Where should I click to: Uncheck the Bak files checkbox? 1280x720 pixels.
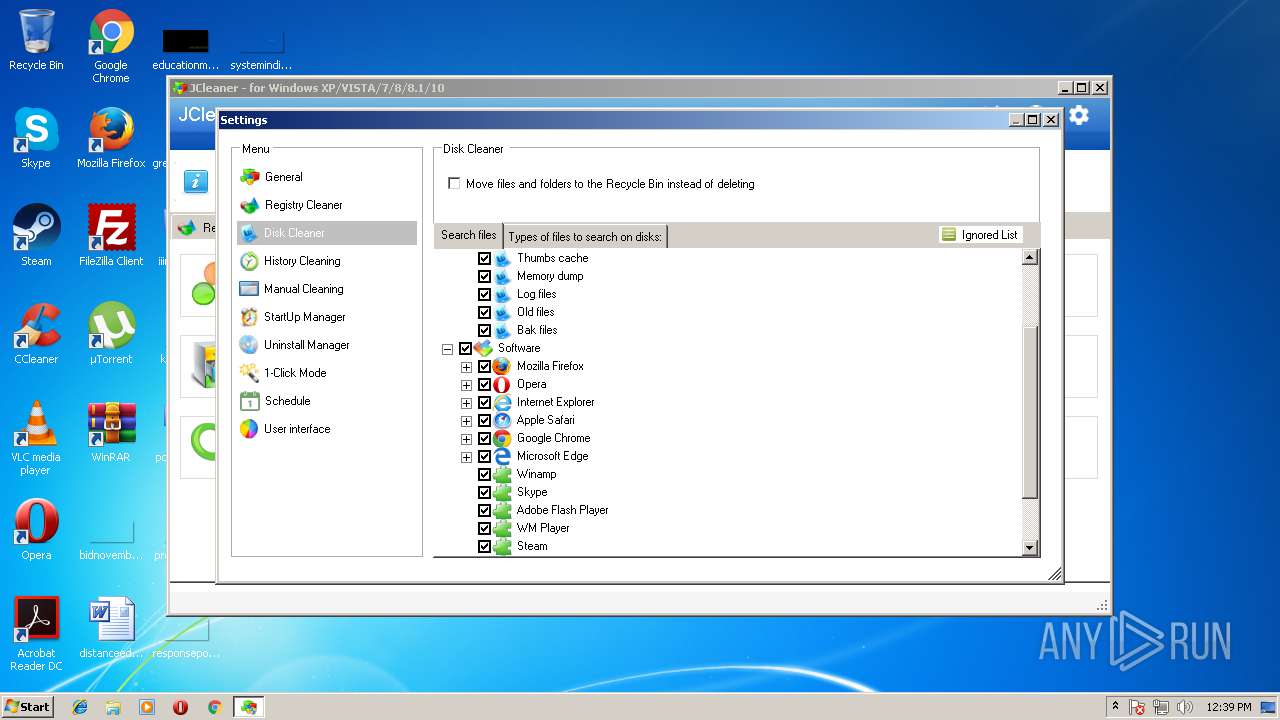(484, 330)
